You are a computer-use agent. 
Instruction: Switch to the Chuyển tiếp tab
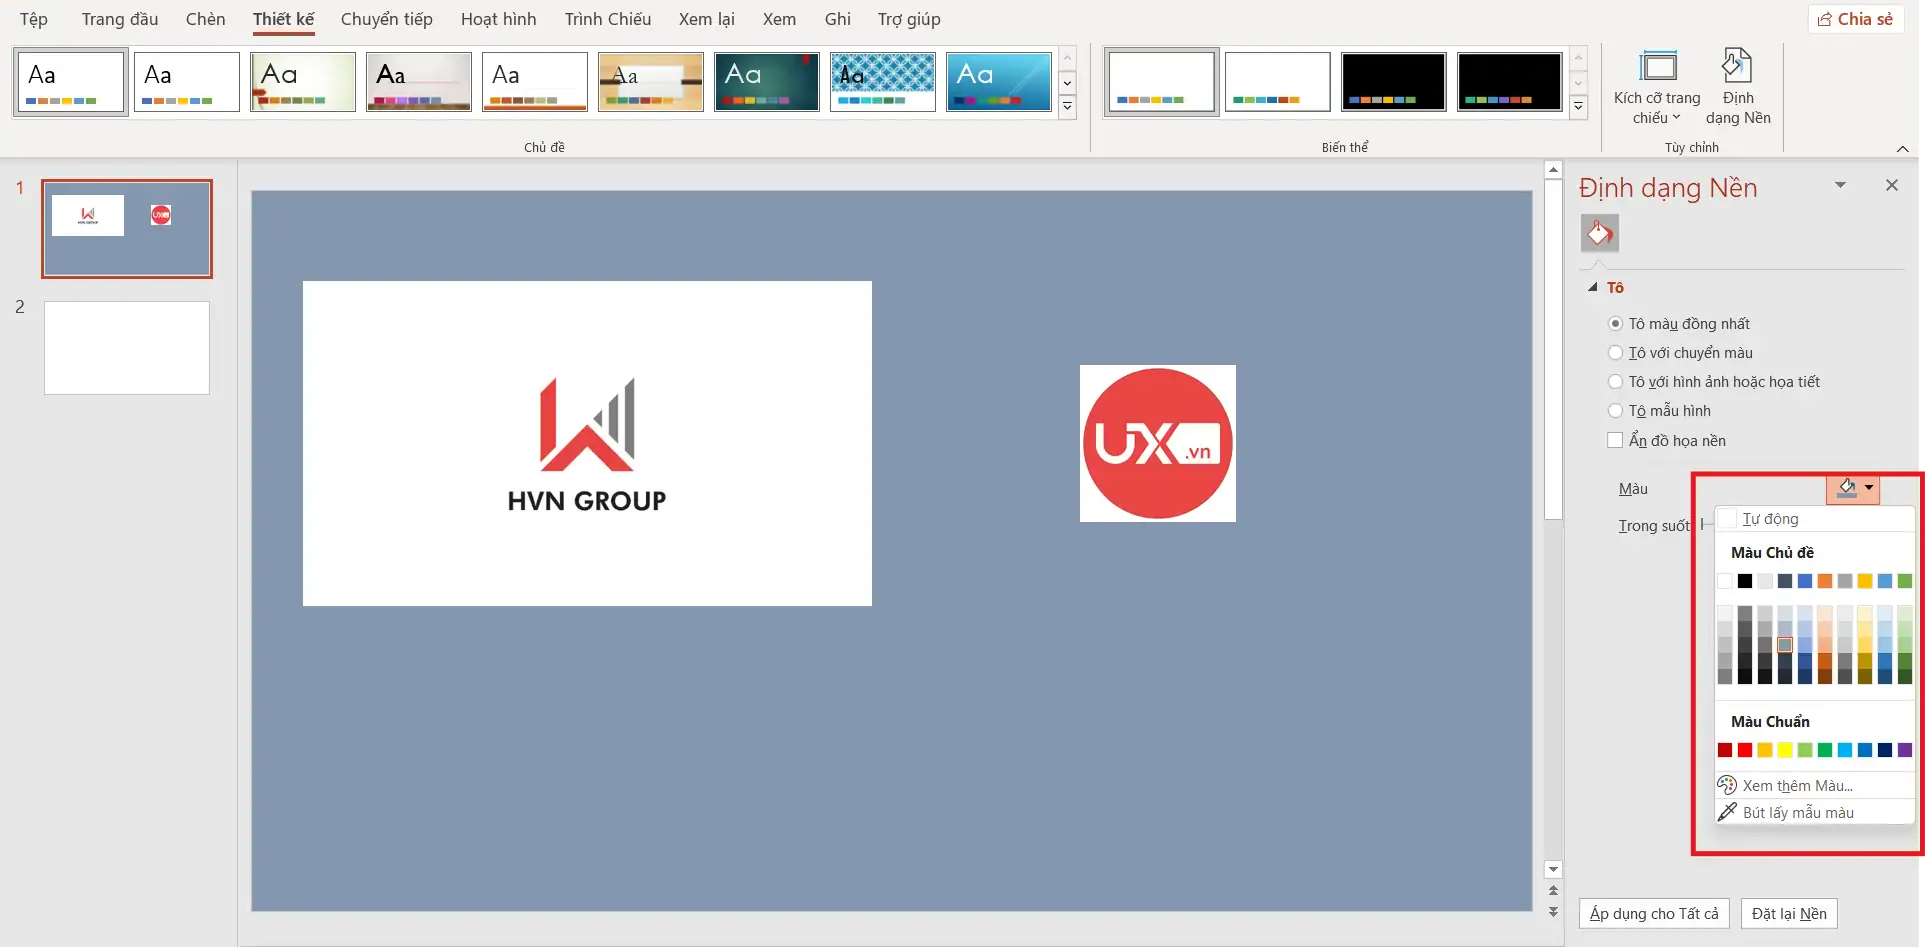(x=386, y=18)
